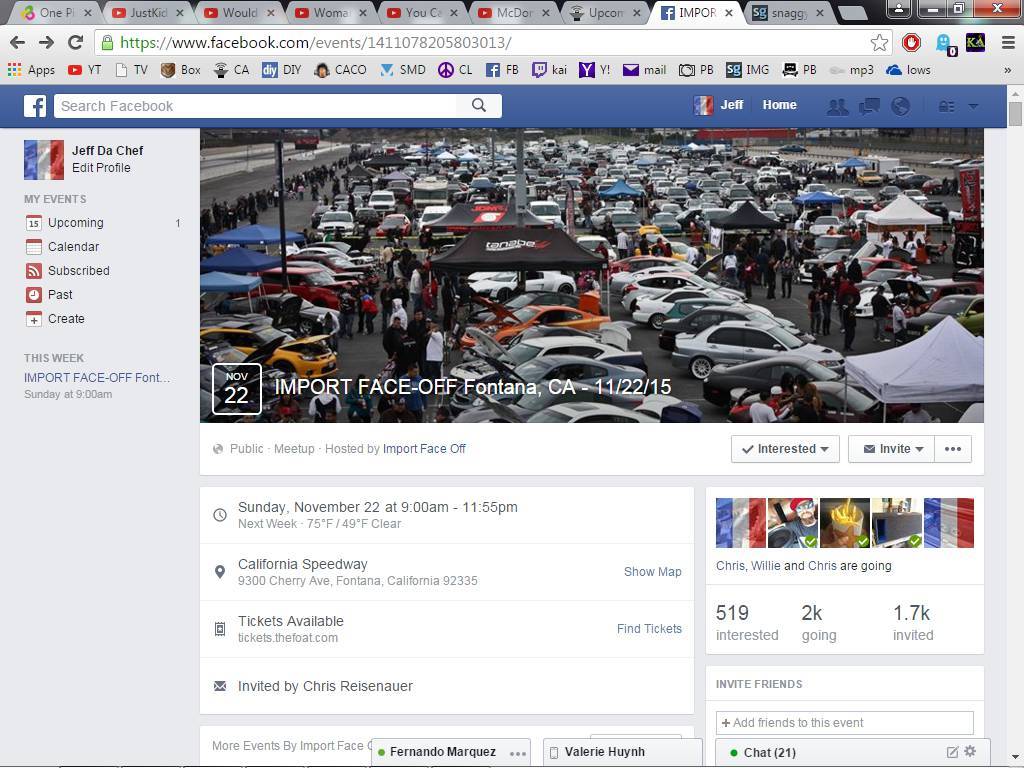The width and height of the screenshot is (1024, 768).
Task: Open chat settings gear icon
Action: click(x=970, y=751)
